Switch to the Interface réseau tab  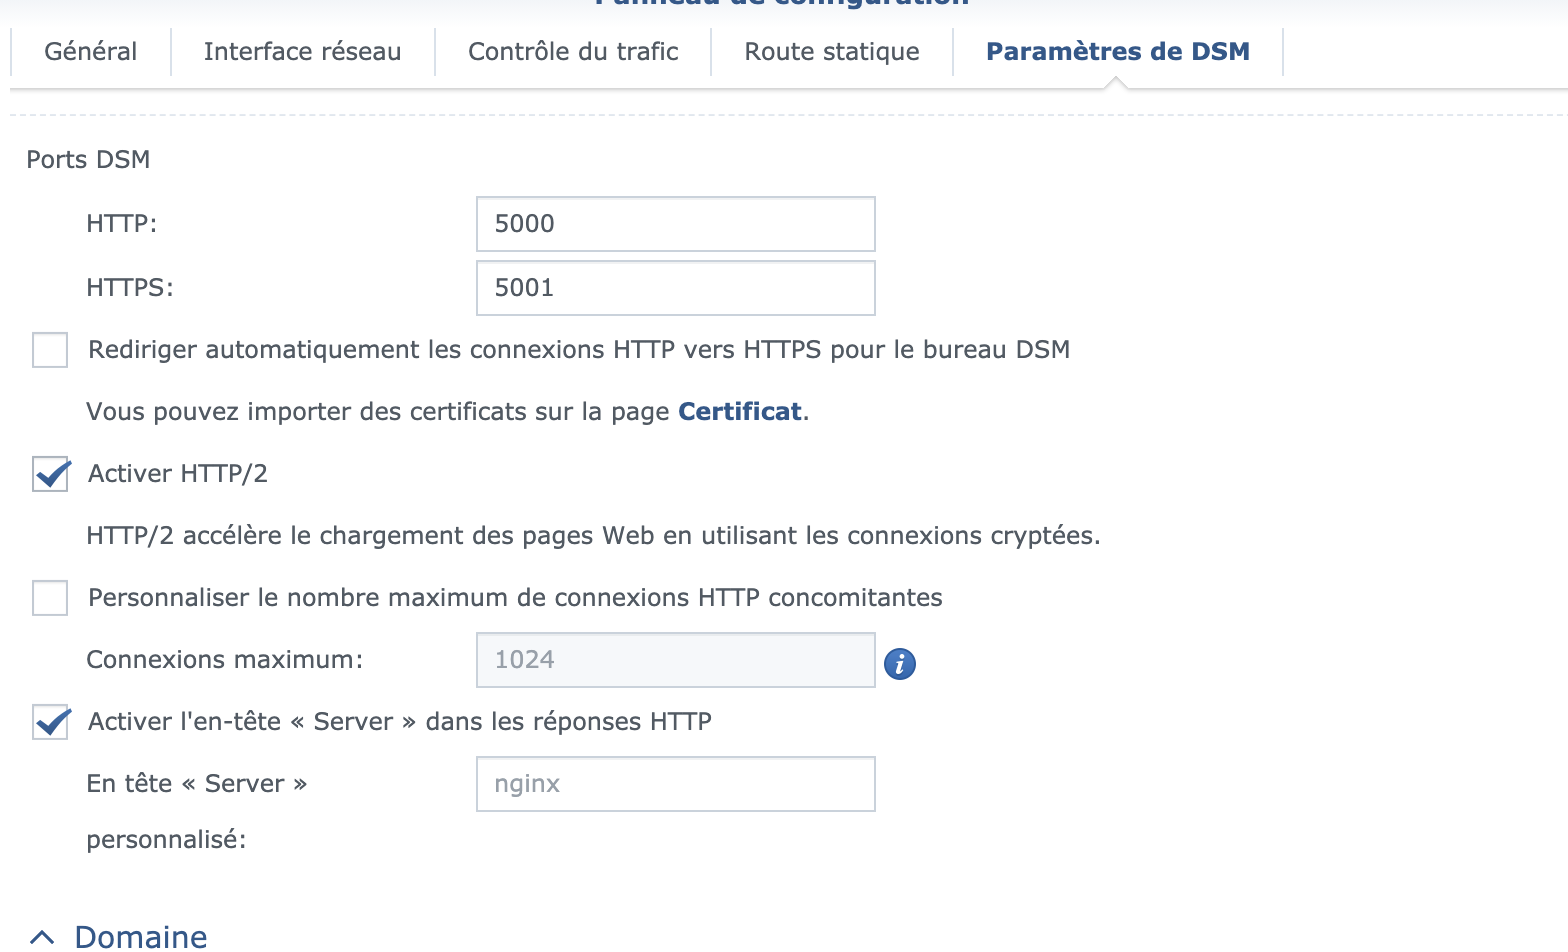pyautogui.click(x=302, y=52)
